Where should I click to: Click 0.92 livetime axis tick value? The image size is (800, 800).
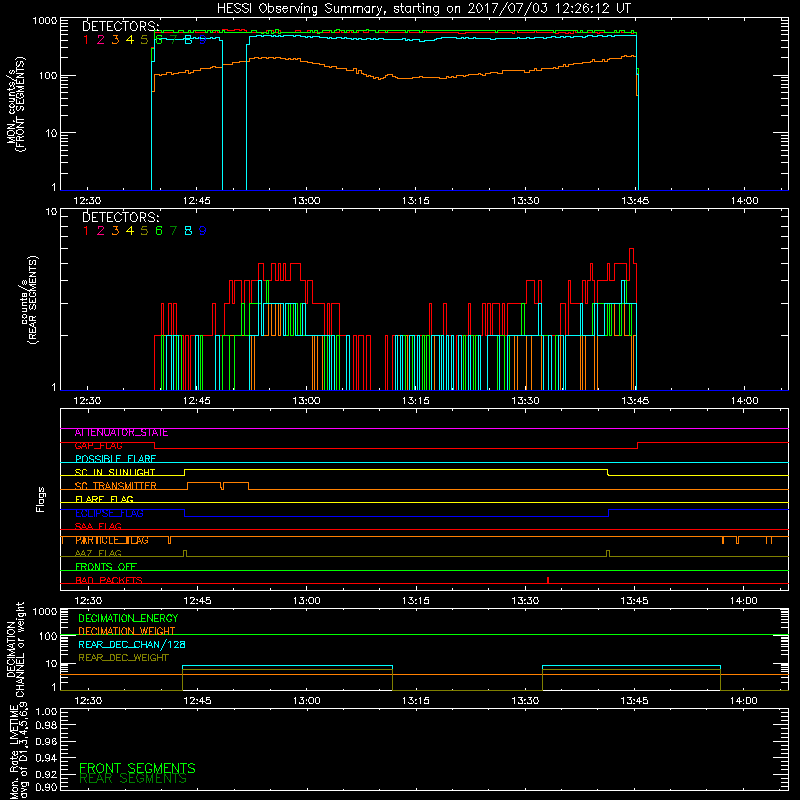(46, 774)
